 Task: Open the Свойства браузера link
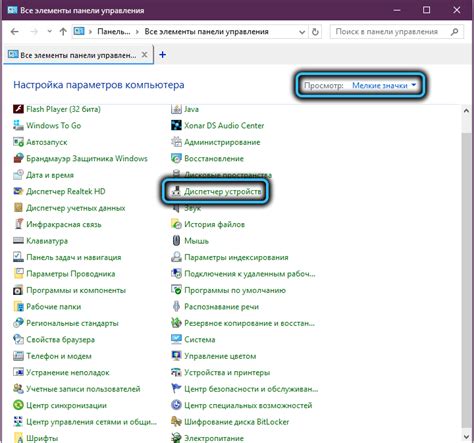coord(61,339)
